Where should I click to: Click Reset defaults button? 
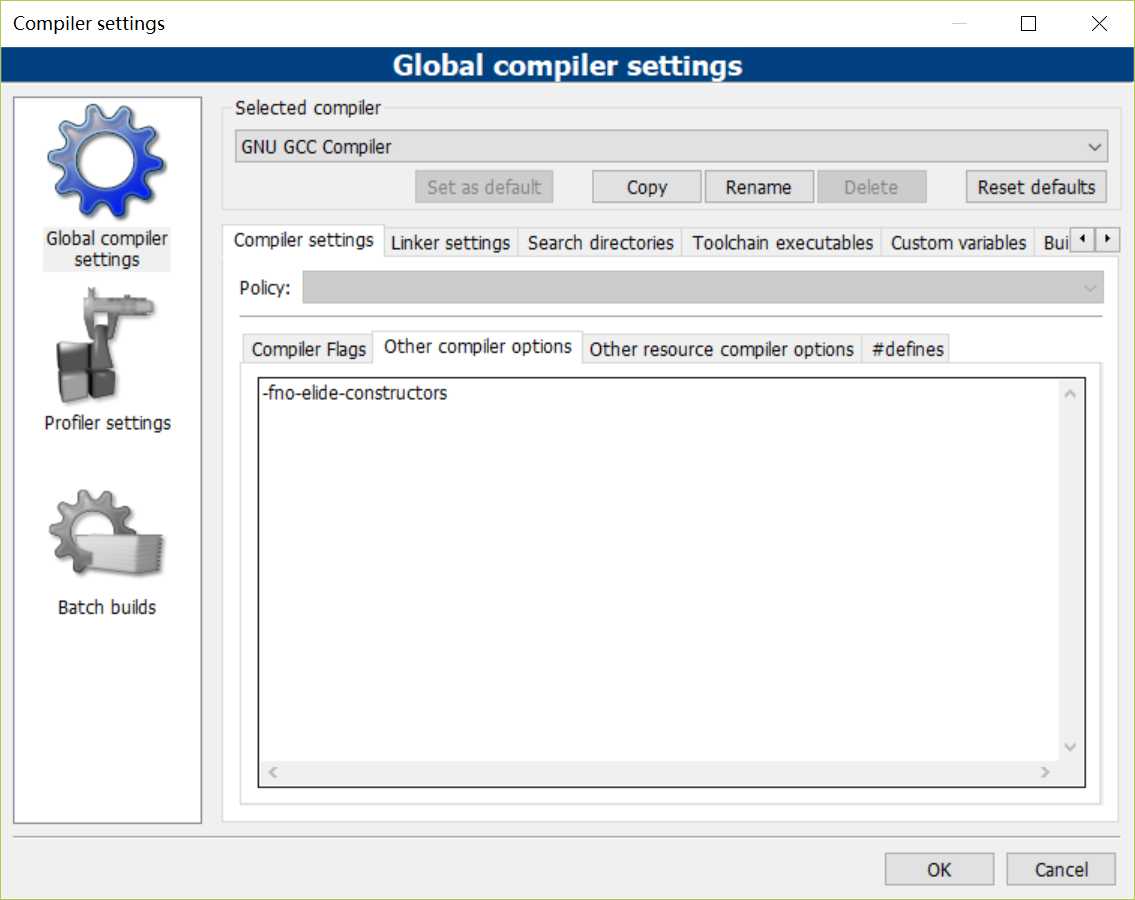click(1036, 187)
